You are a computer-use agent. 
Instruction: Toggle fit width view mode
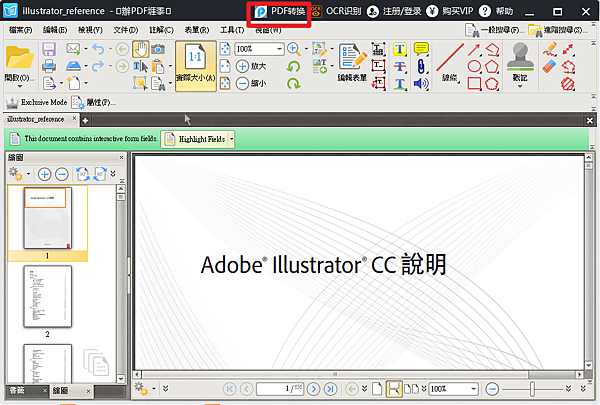(225, 66)
